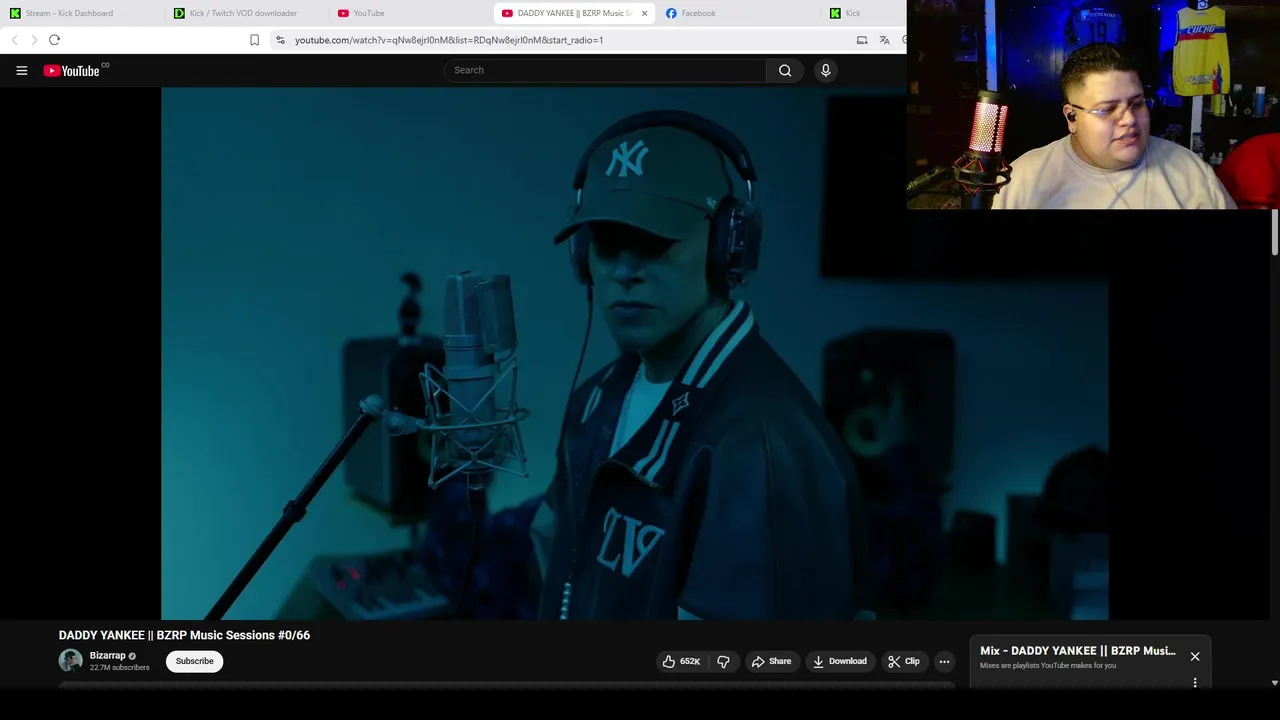Go back with browser back arrow

[x=14, y=40]
